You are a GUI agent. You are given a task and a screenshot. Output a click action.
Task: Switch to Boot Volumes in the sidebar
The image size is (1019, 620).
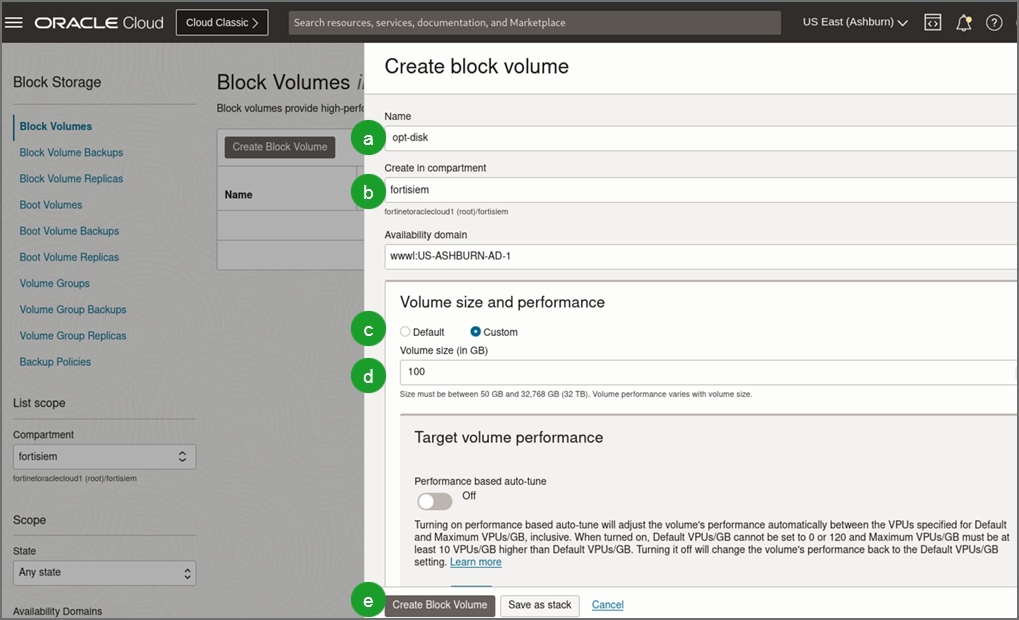pos(50,204)
